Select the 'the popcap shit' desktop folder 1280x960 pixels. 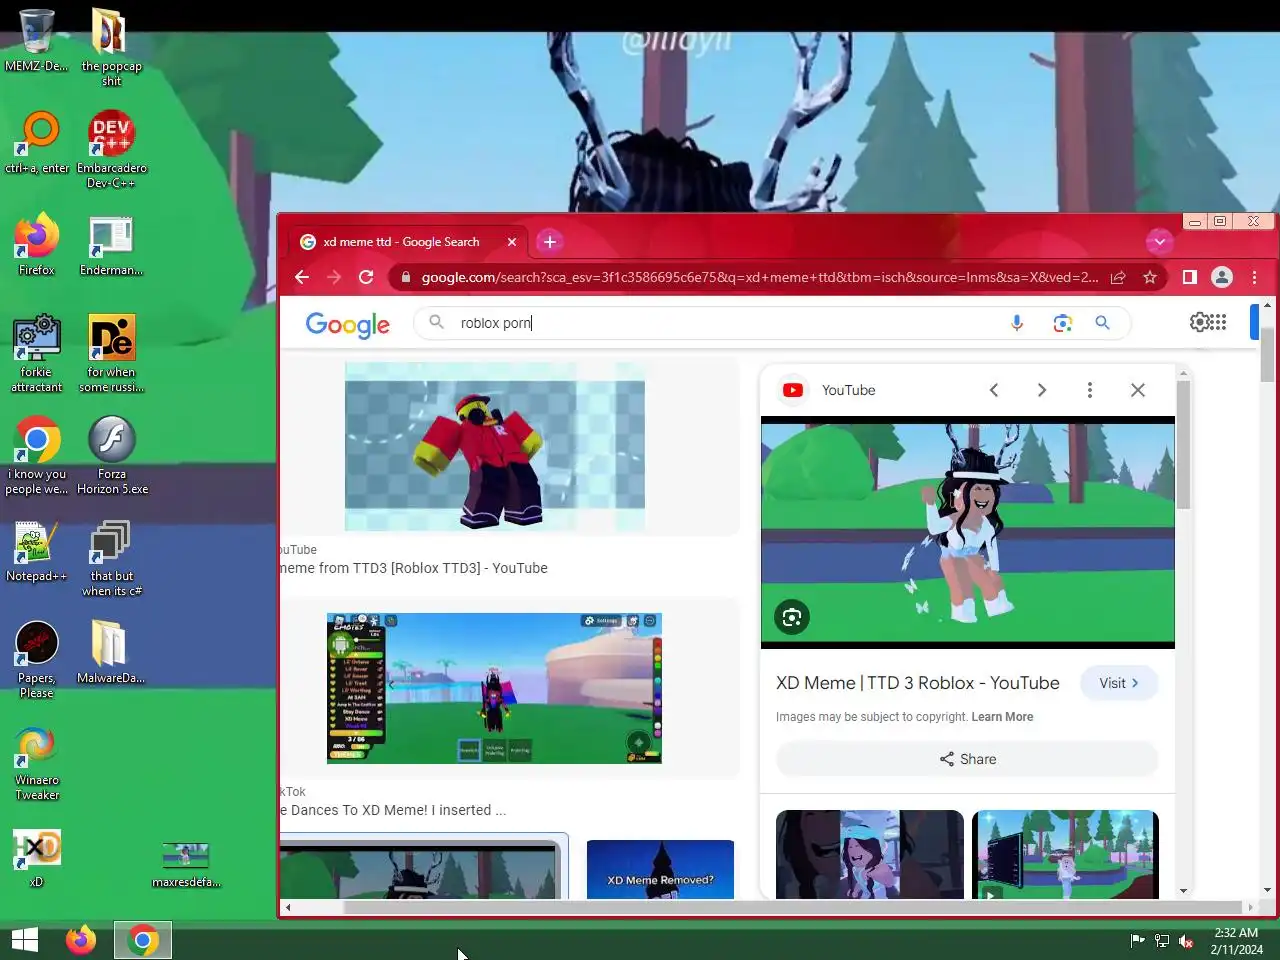coord(111,46)
